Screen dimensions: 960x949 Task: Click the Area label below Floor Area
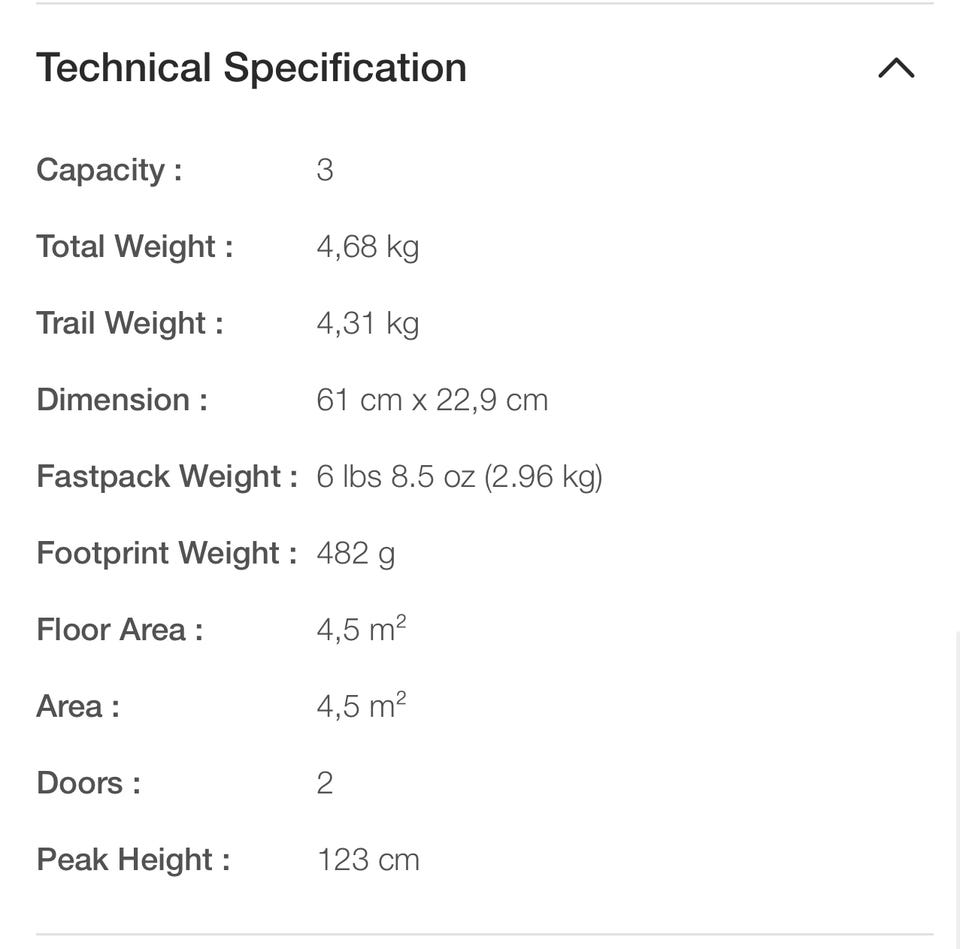point(78,707)
